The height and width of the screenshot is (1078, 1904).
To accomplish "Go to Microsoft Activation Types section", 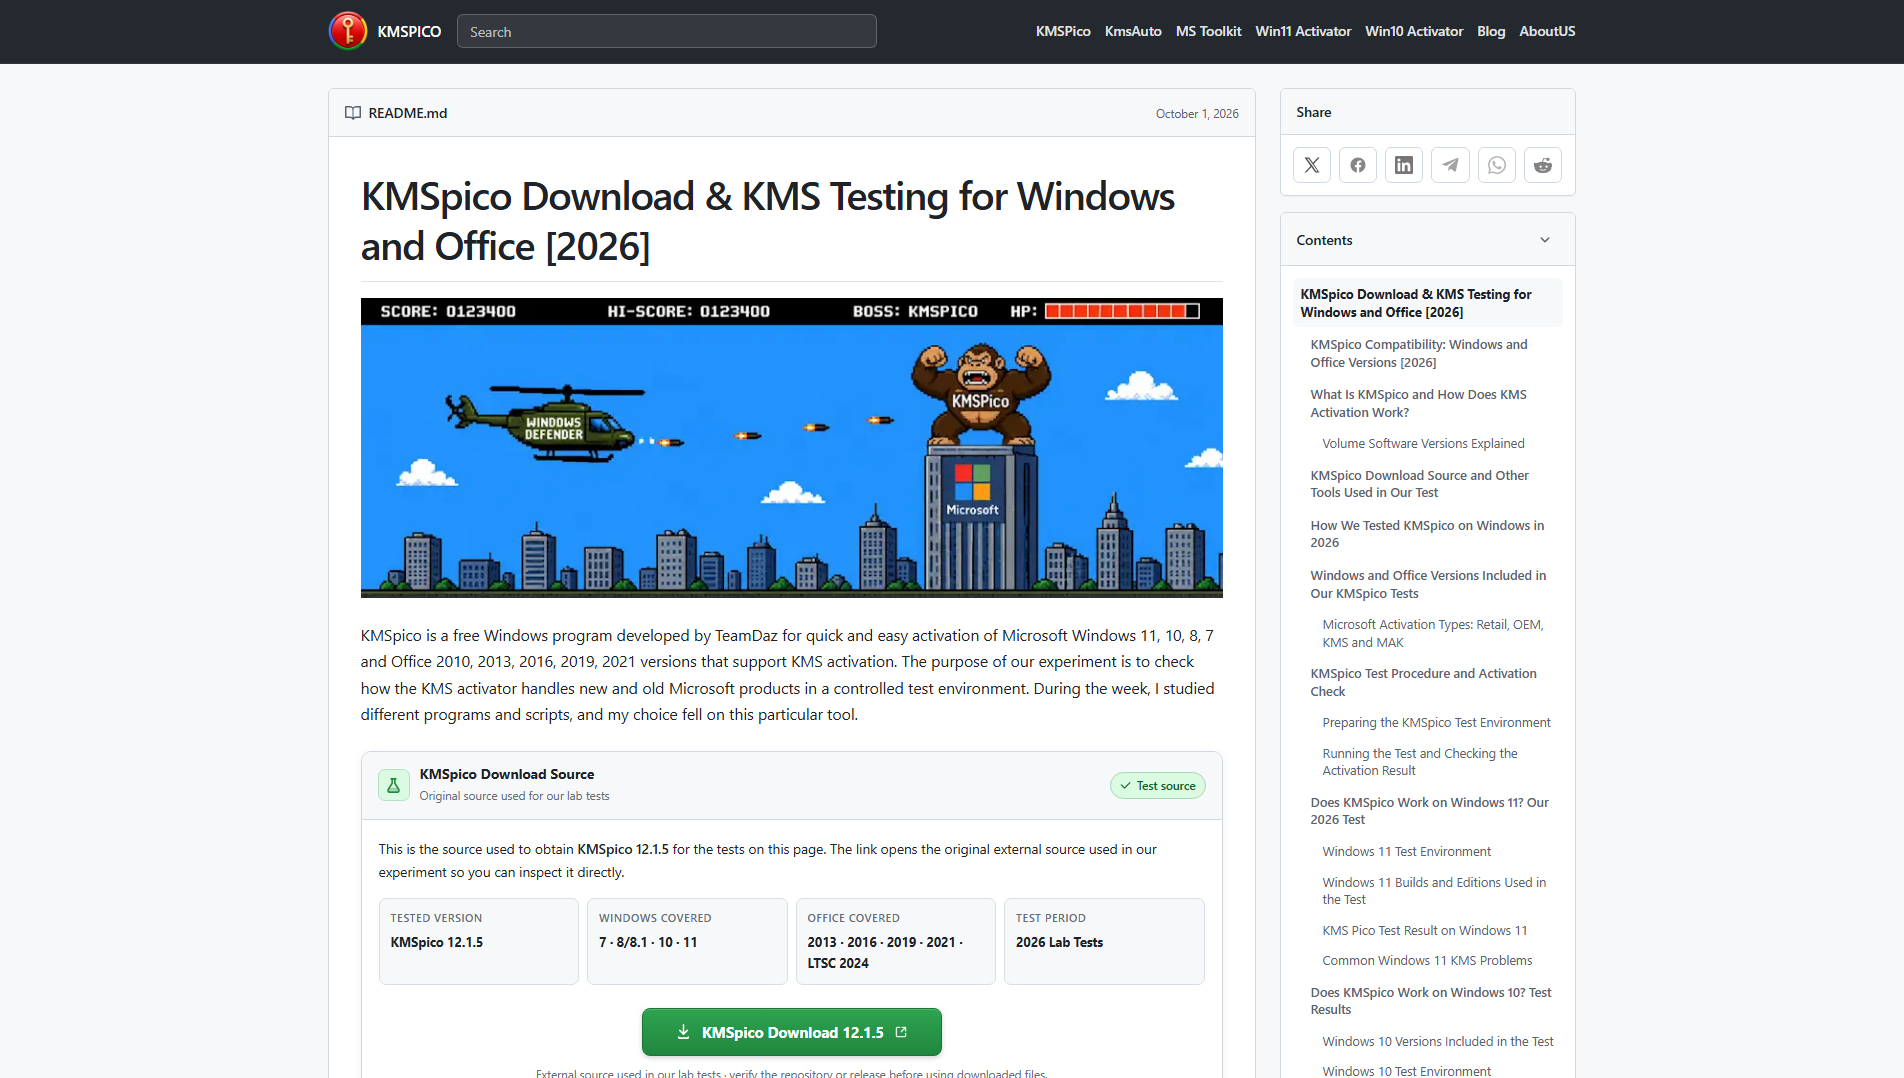I will click(1433, 633).
